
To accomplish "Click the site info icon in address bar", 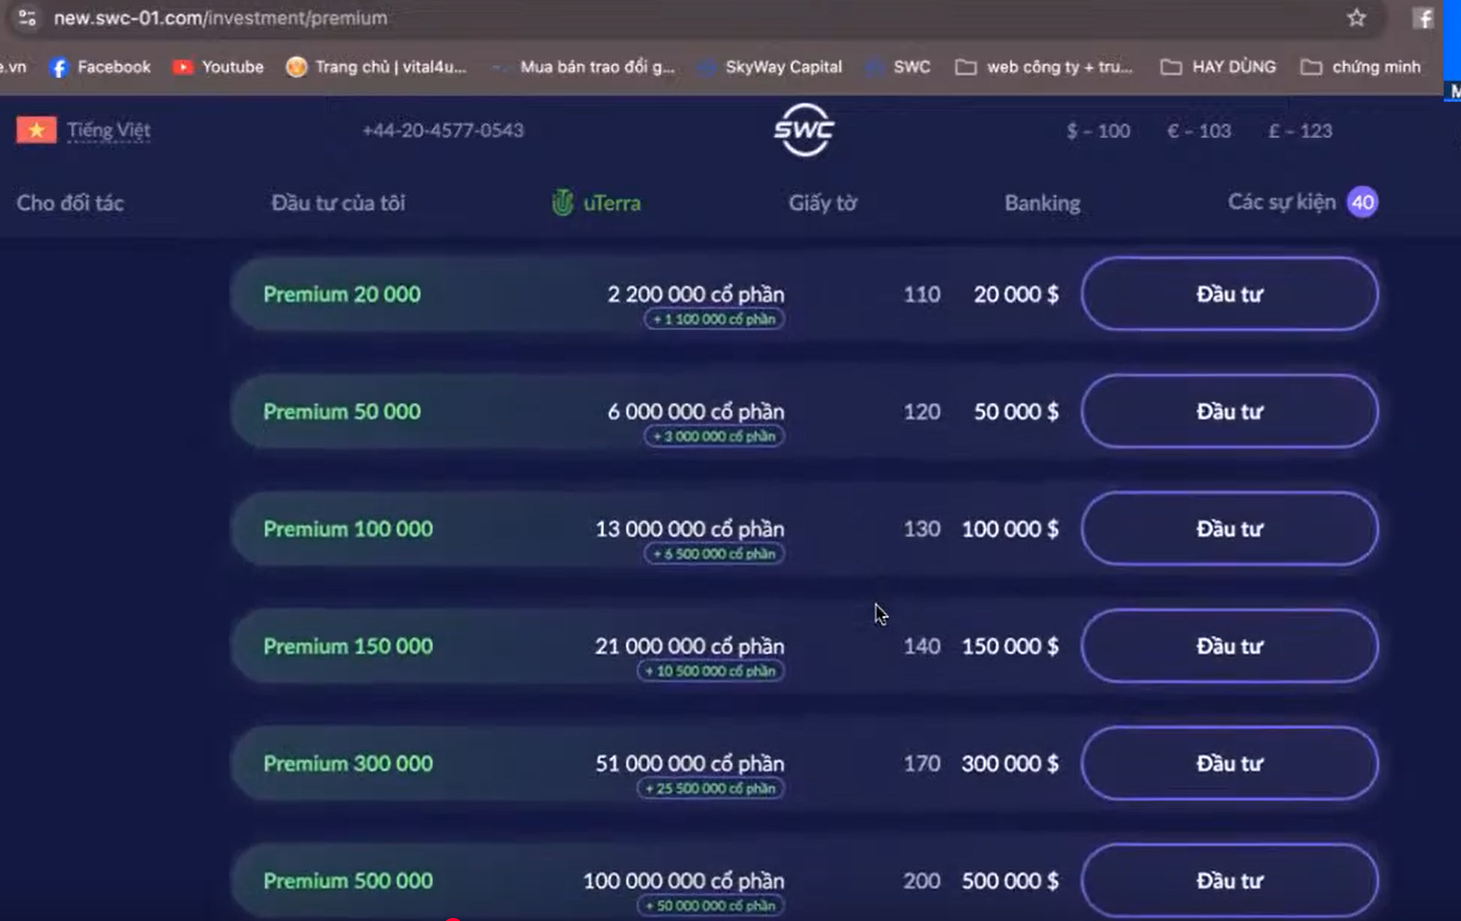I will [27, 18].
